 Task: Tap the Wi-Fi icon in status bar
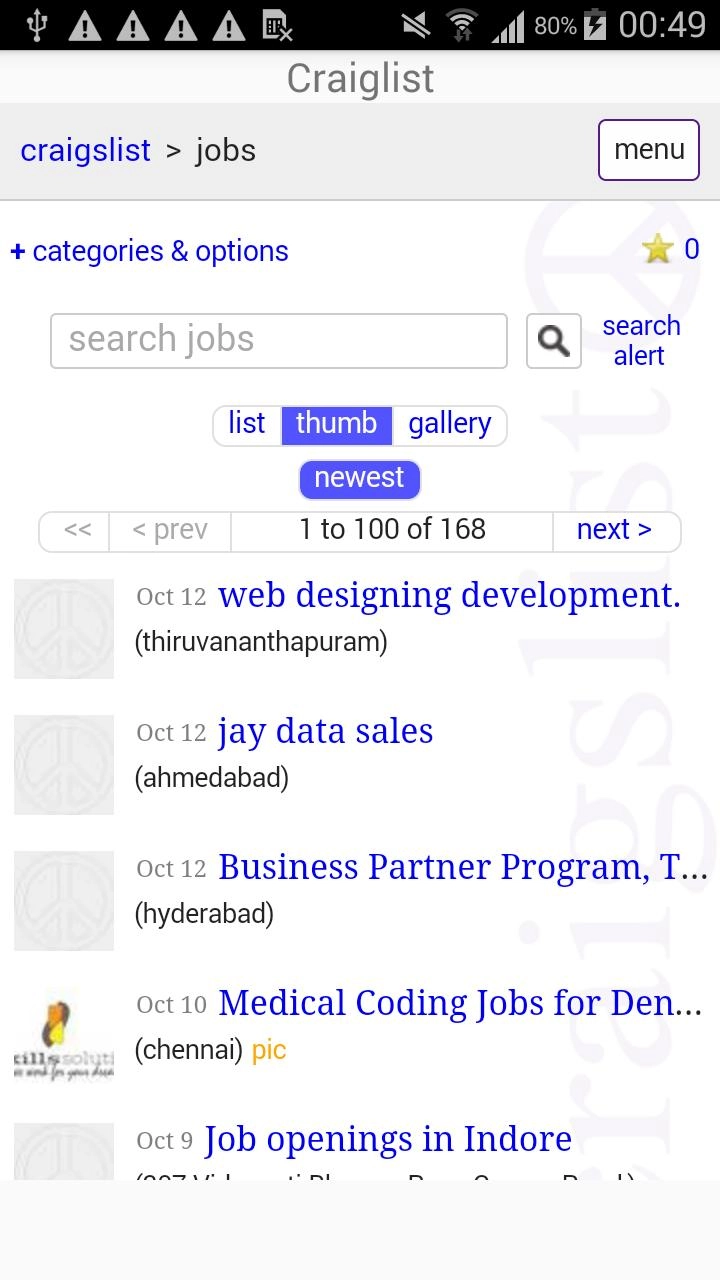click(x=461, y=25)
